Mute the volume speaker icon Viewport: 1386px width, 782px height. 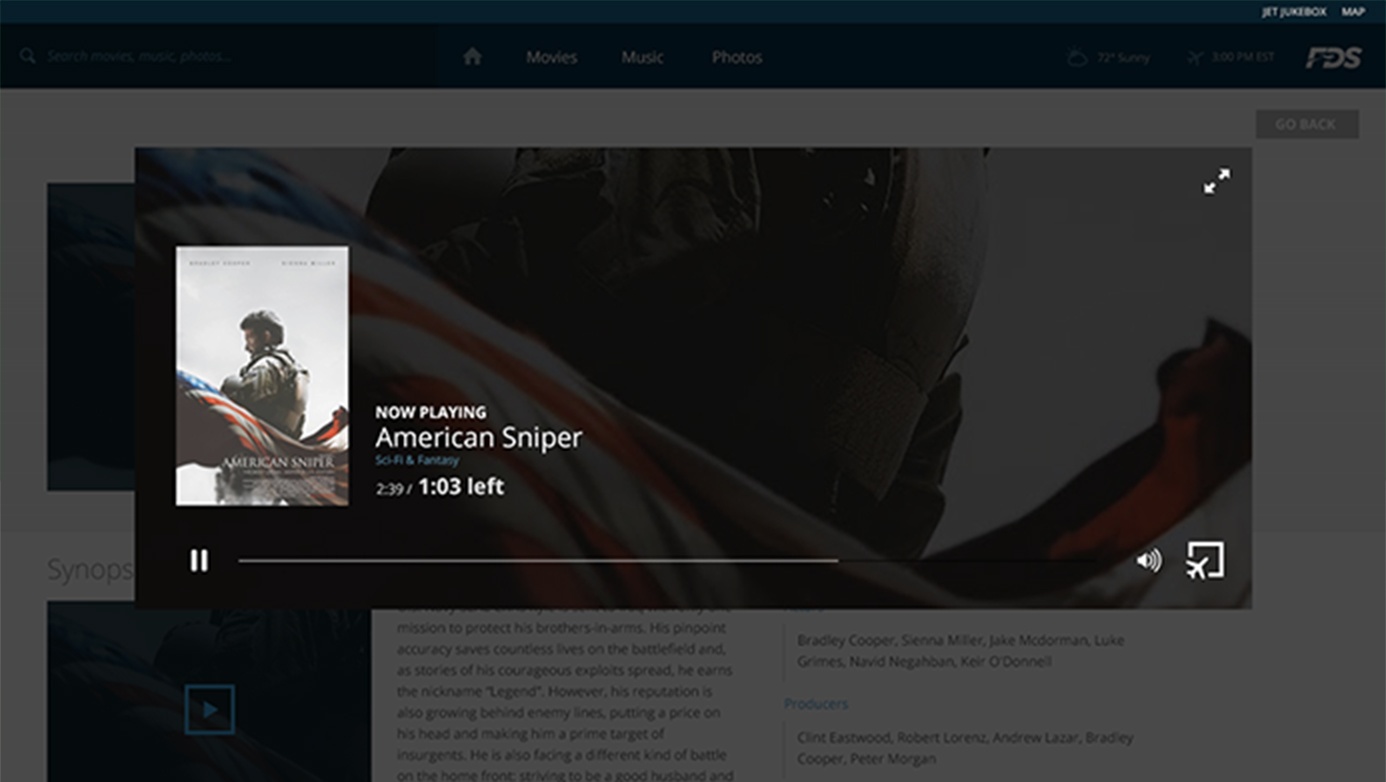point(1149,561)
